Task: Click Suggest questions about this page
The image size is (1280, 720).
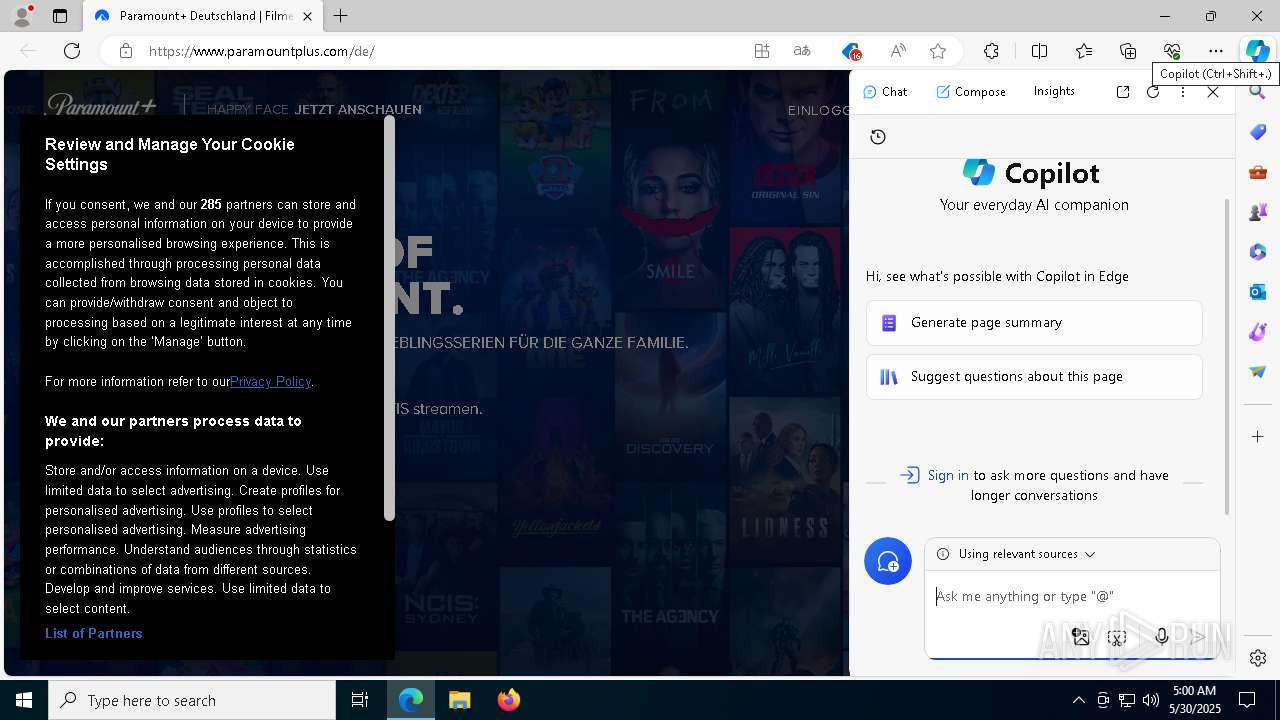Action: [1034, 377]
